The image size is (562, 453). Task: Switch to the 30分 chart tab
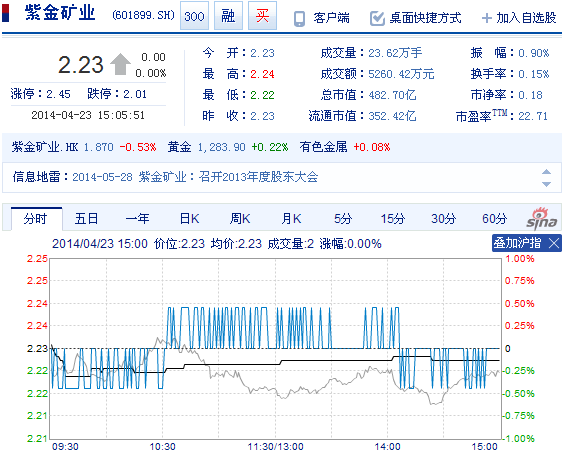[x=443, y=219]
